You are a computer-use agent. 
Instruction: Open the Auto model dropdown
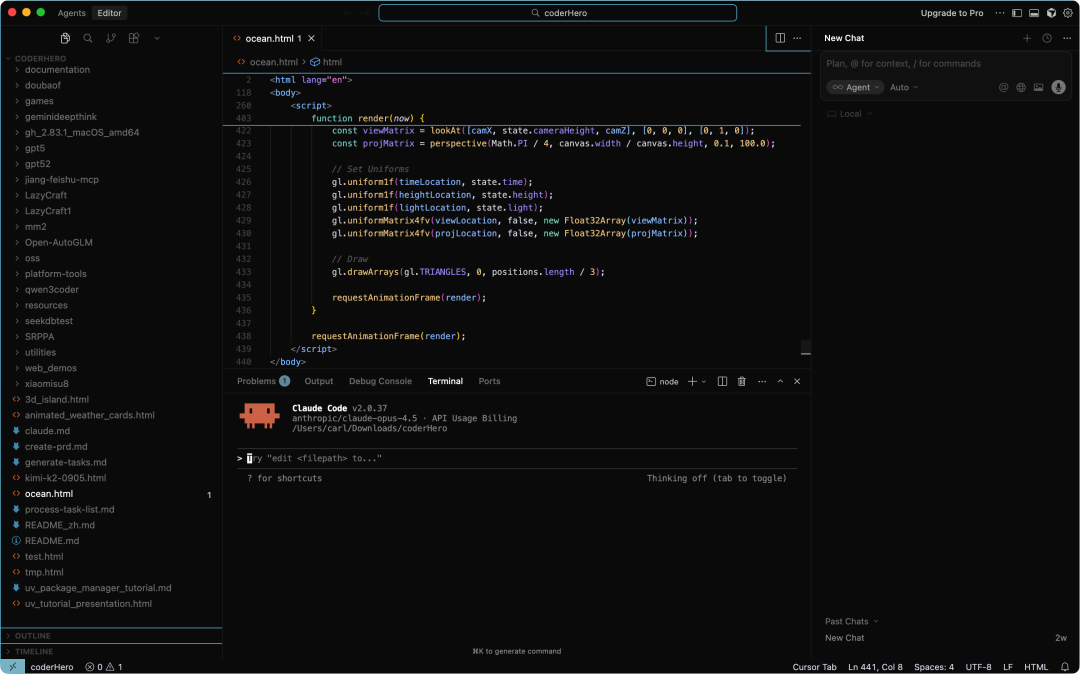903,87
